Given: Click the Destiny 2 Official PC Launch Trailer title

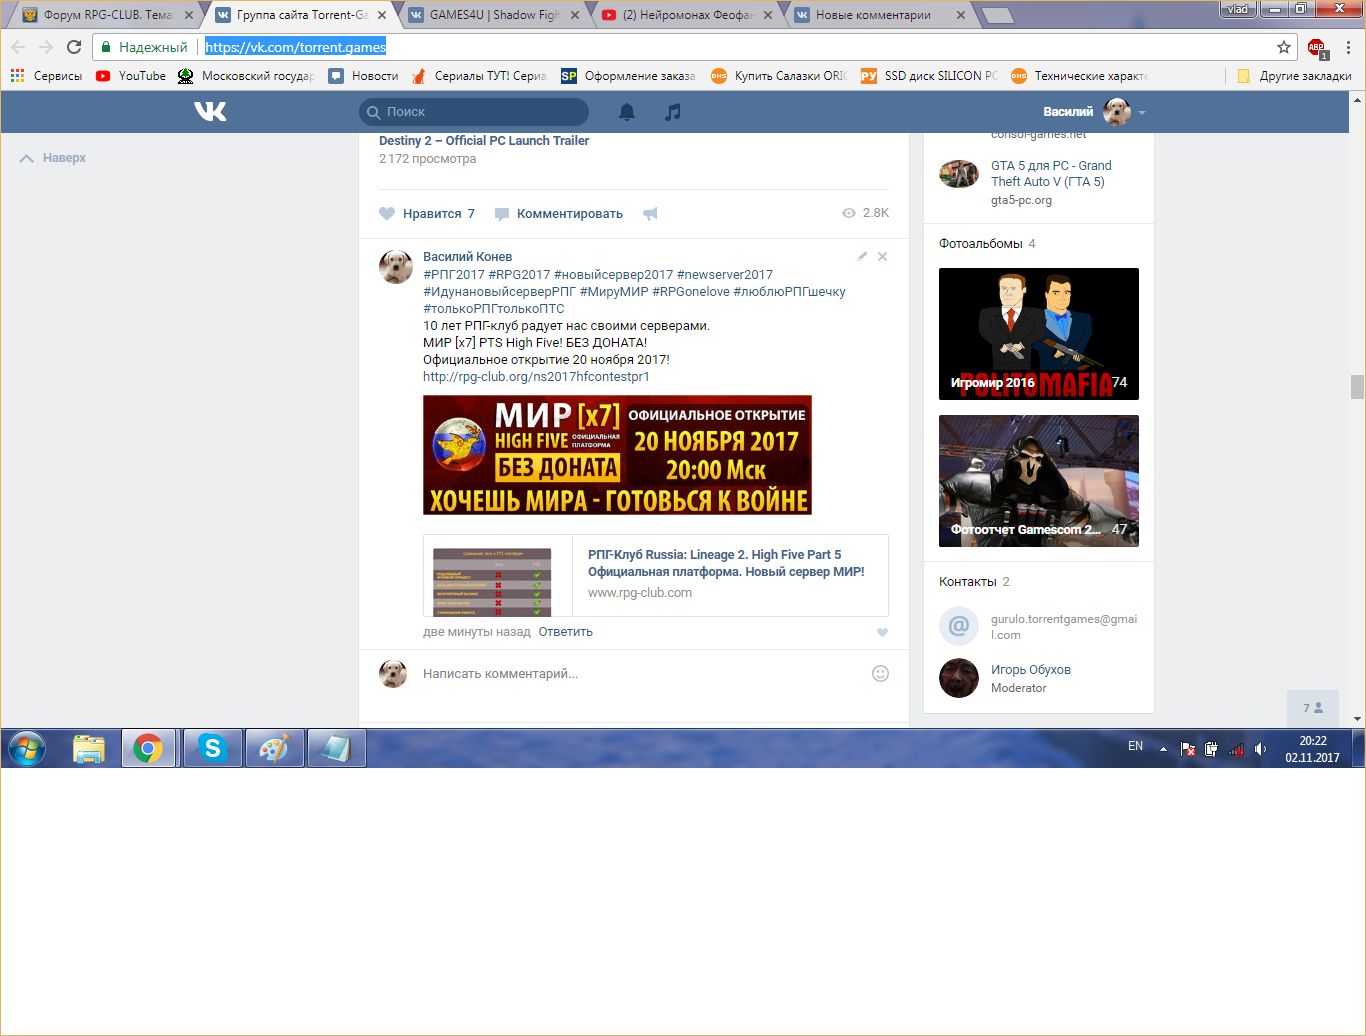Looking at the screenshot, I should coord(484,141).
